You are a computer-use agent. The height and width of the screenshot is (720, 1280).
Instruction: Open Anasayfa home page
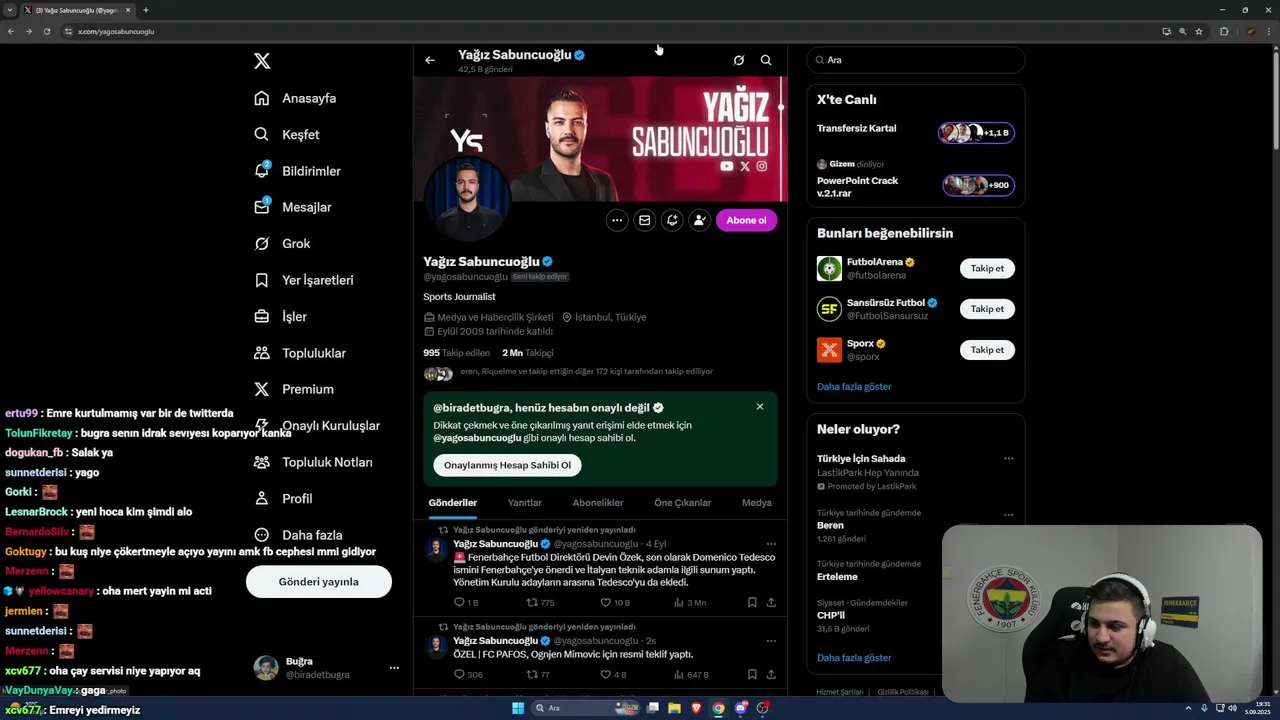click(x=295, y=98)
